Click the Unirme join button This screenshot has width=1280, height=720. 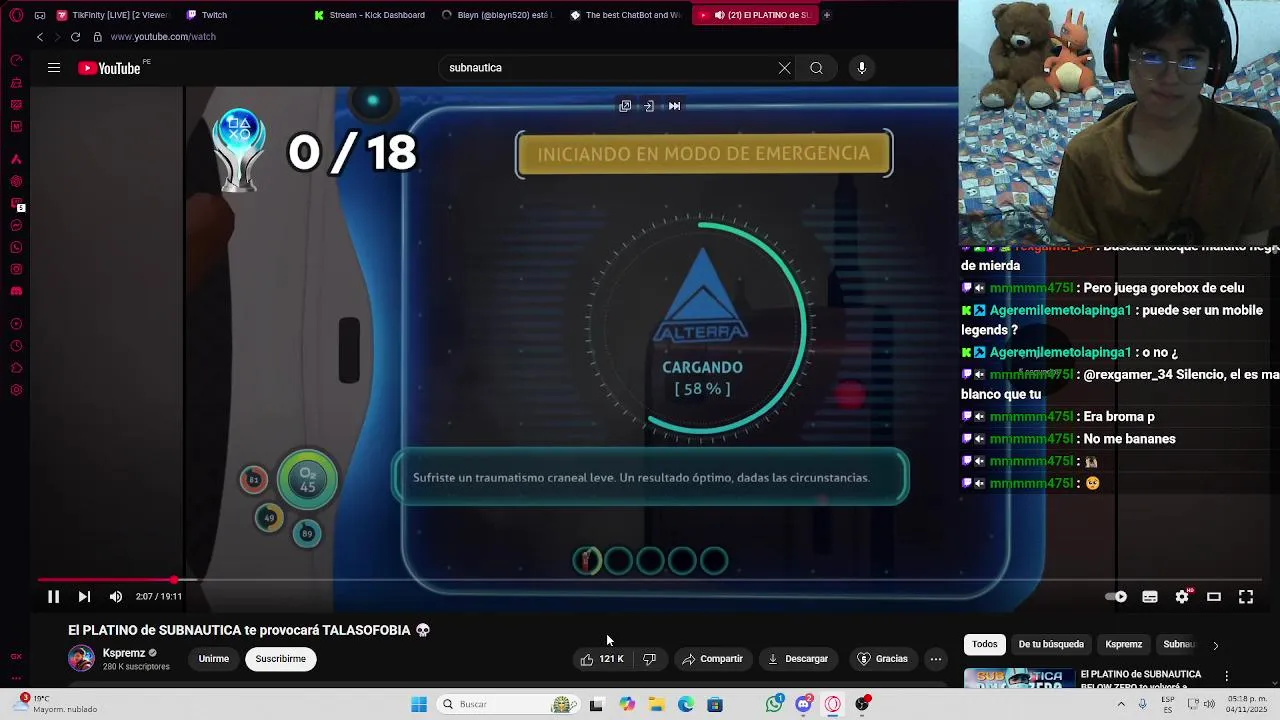coord(214,659)
